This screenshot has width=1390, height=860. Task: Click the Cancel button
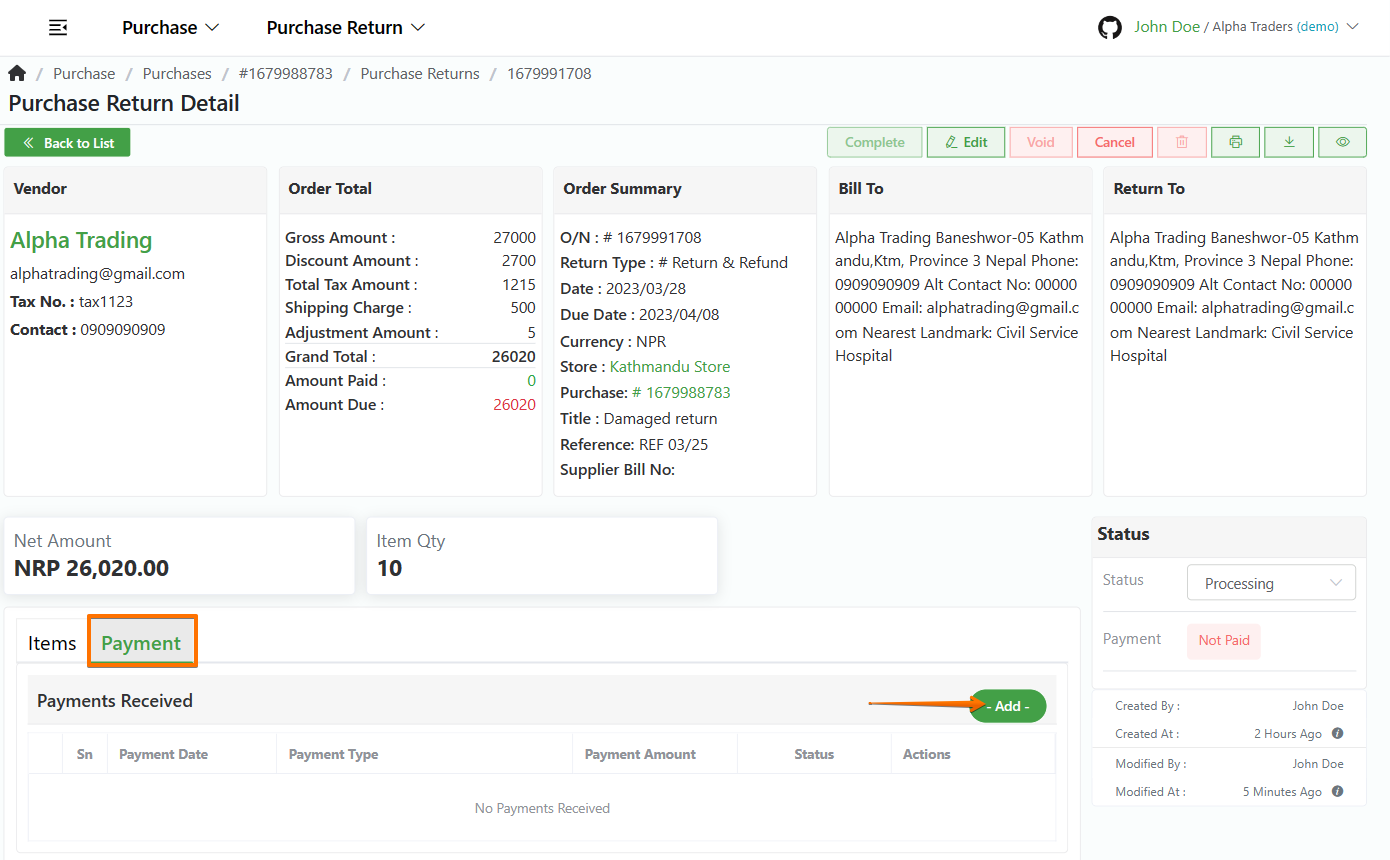(1115, 142)
